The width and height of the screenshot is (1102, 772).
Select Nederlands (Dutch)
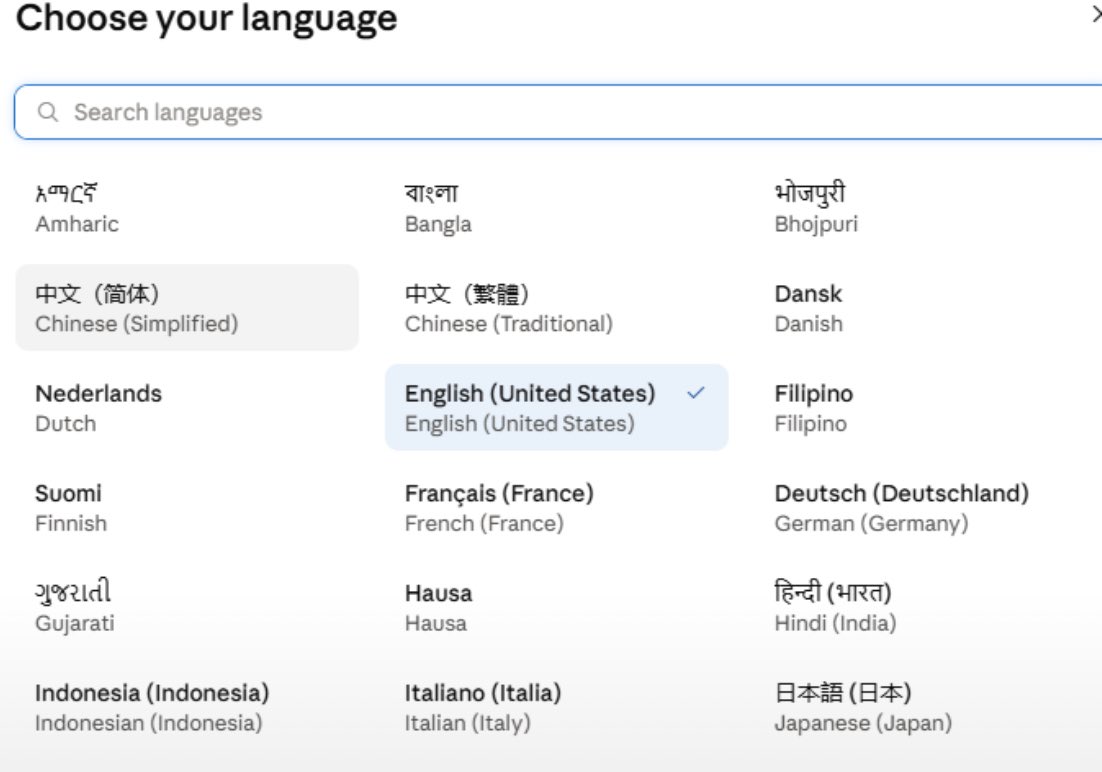tap(187, 408)
